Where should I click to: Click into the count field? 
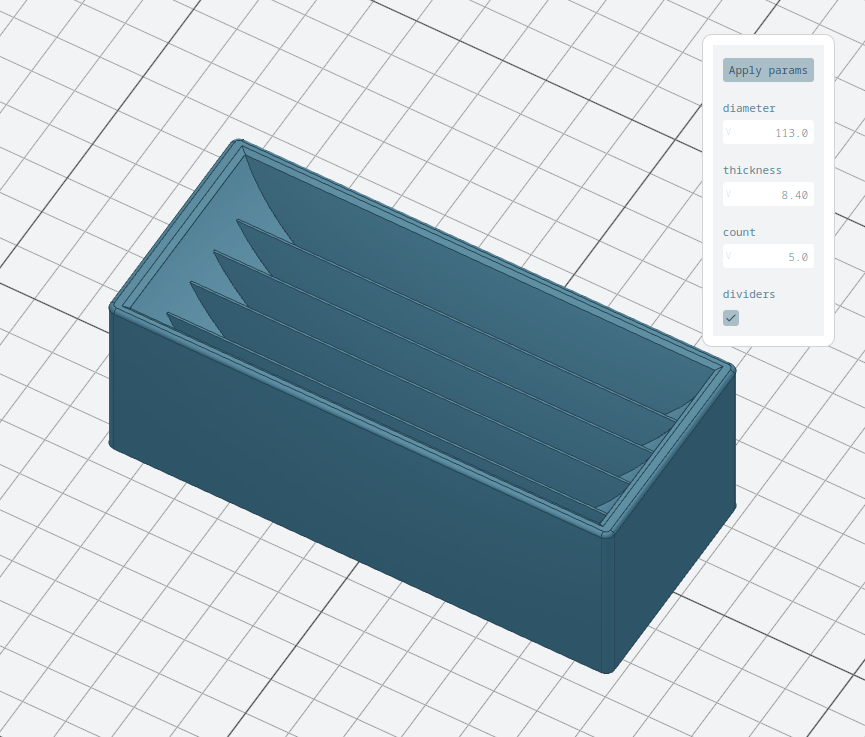(x=775, y=256)
